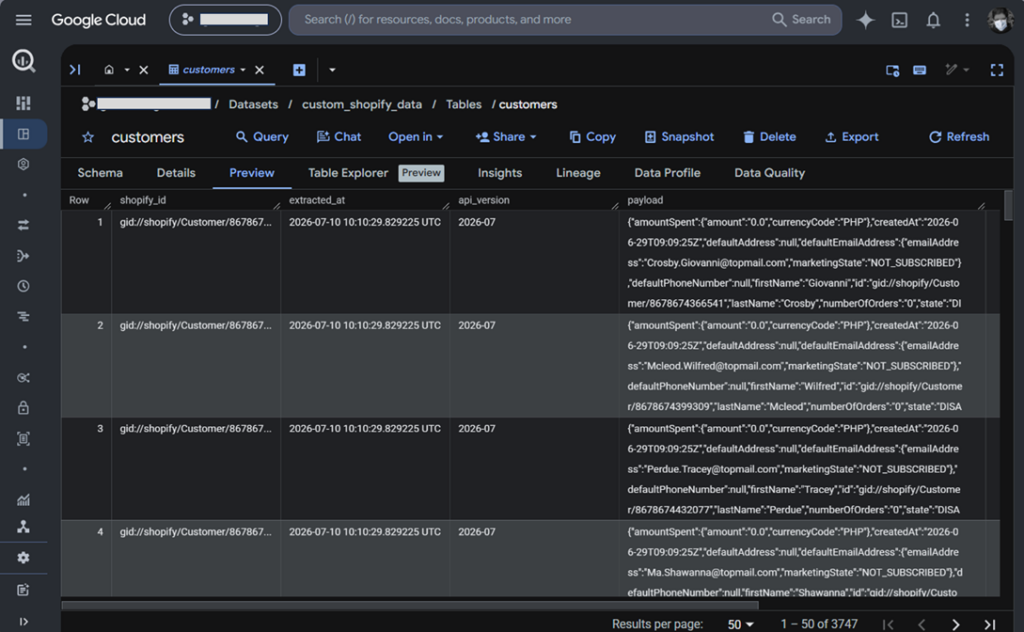1024x632 pixels.
Task: Switch to the Schema tab
Action: coord(100,173)
